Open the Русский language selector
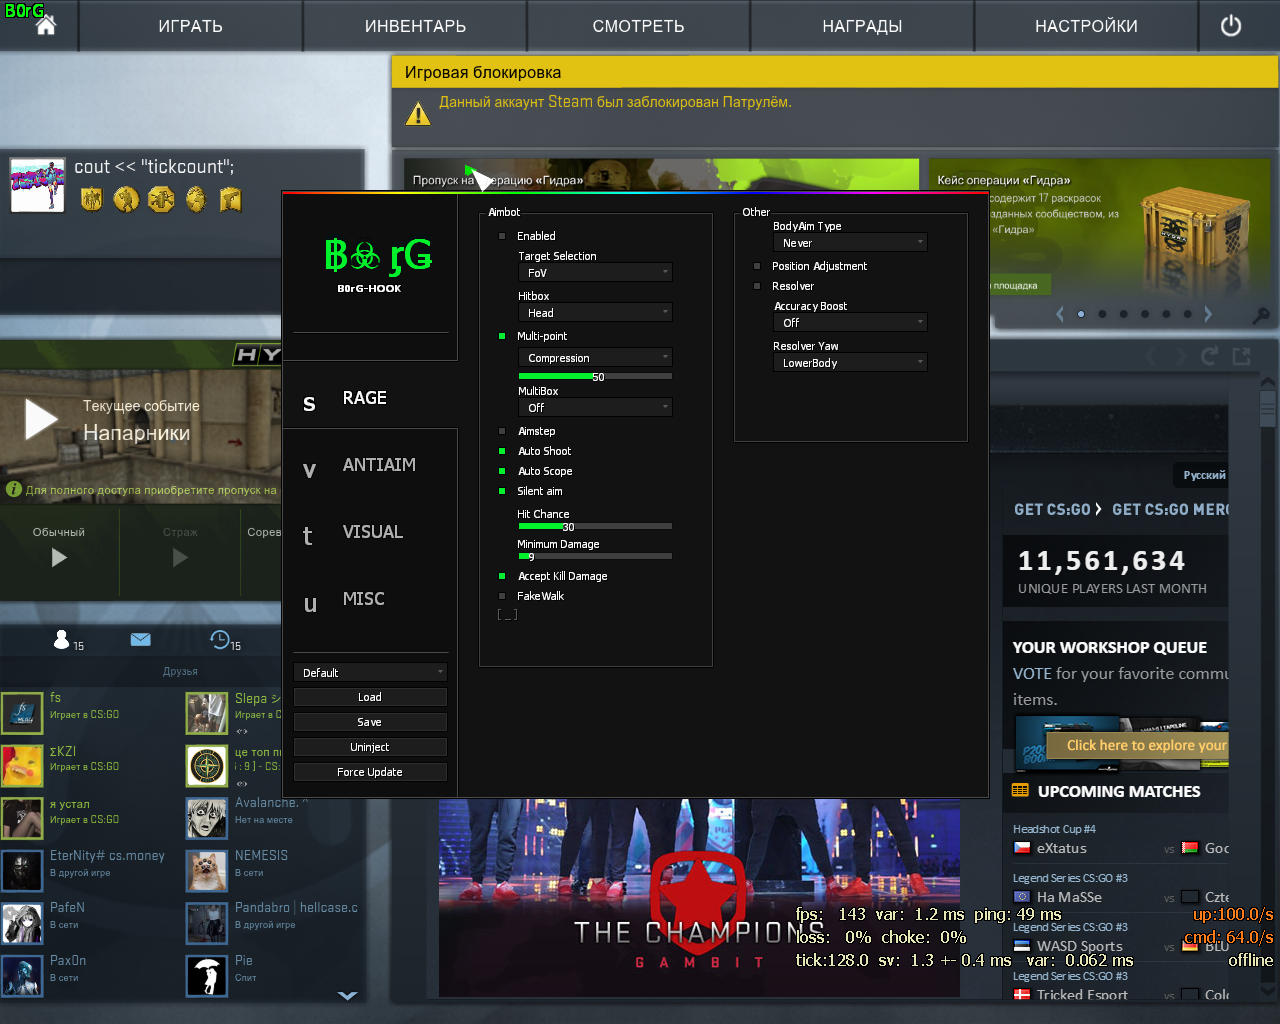The height and width of the screenshot is (1024, 1280). 1203,475
